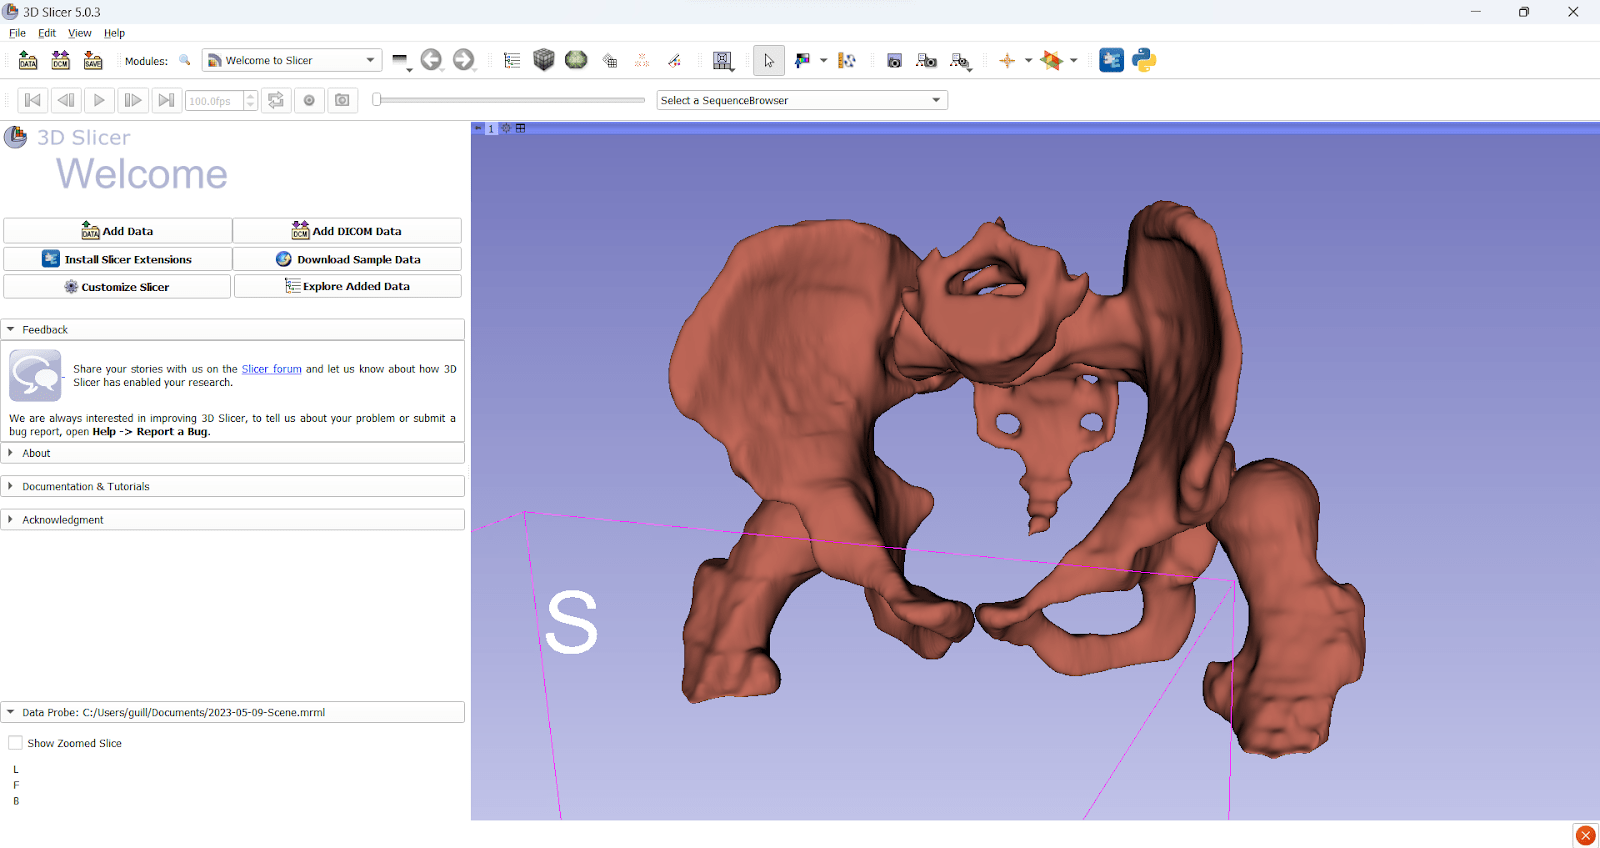Open the Markups module icon
The width and height of the screenshot is (1600, 848).
642,61
